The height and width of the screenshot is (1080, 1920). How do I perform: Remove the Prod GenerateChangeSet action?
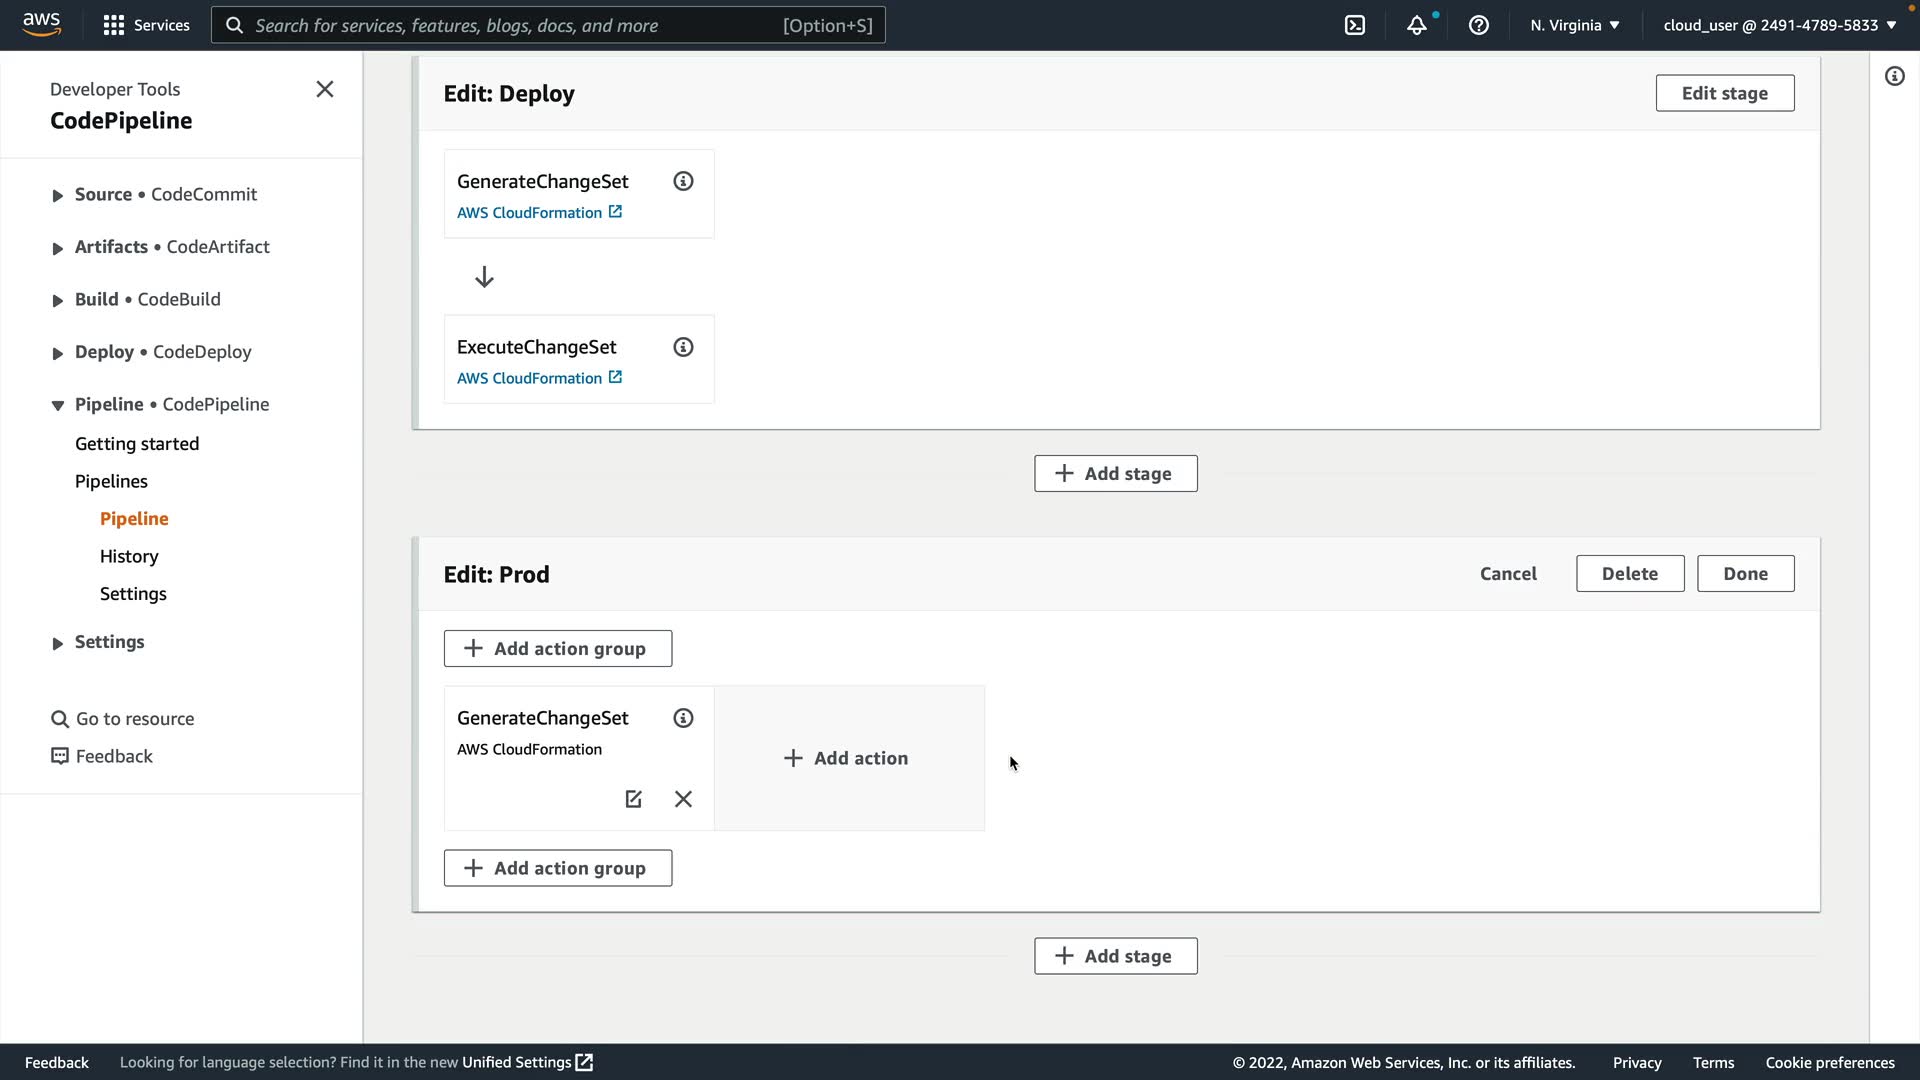(683, 799)
